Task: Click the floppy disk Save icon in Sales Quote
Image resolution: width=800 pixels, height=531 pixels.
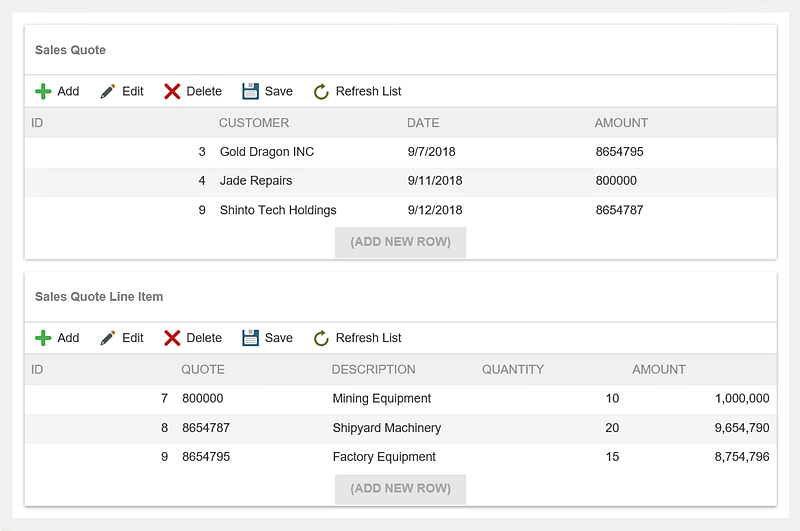Action: (x=250, y=91)
